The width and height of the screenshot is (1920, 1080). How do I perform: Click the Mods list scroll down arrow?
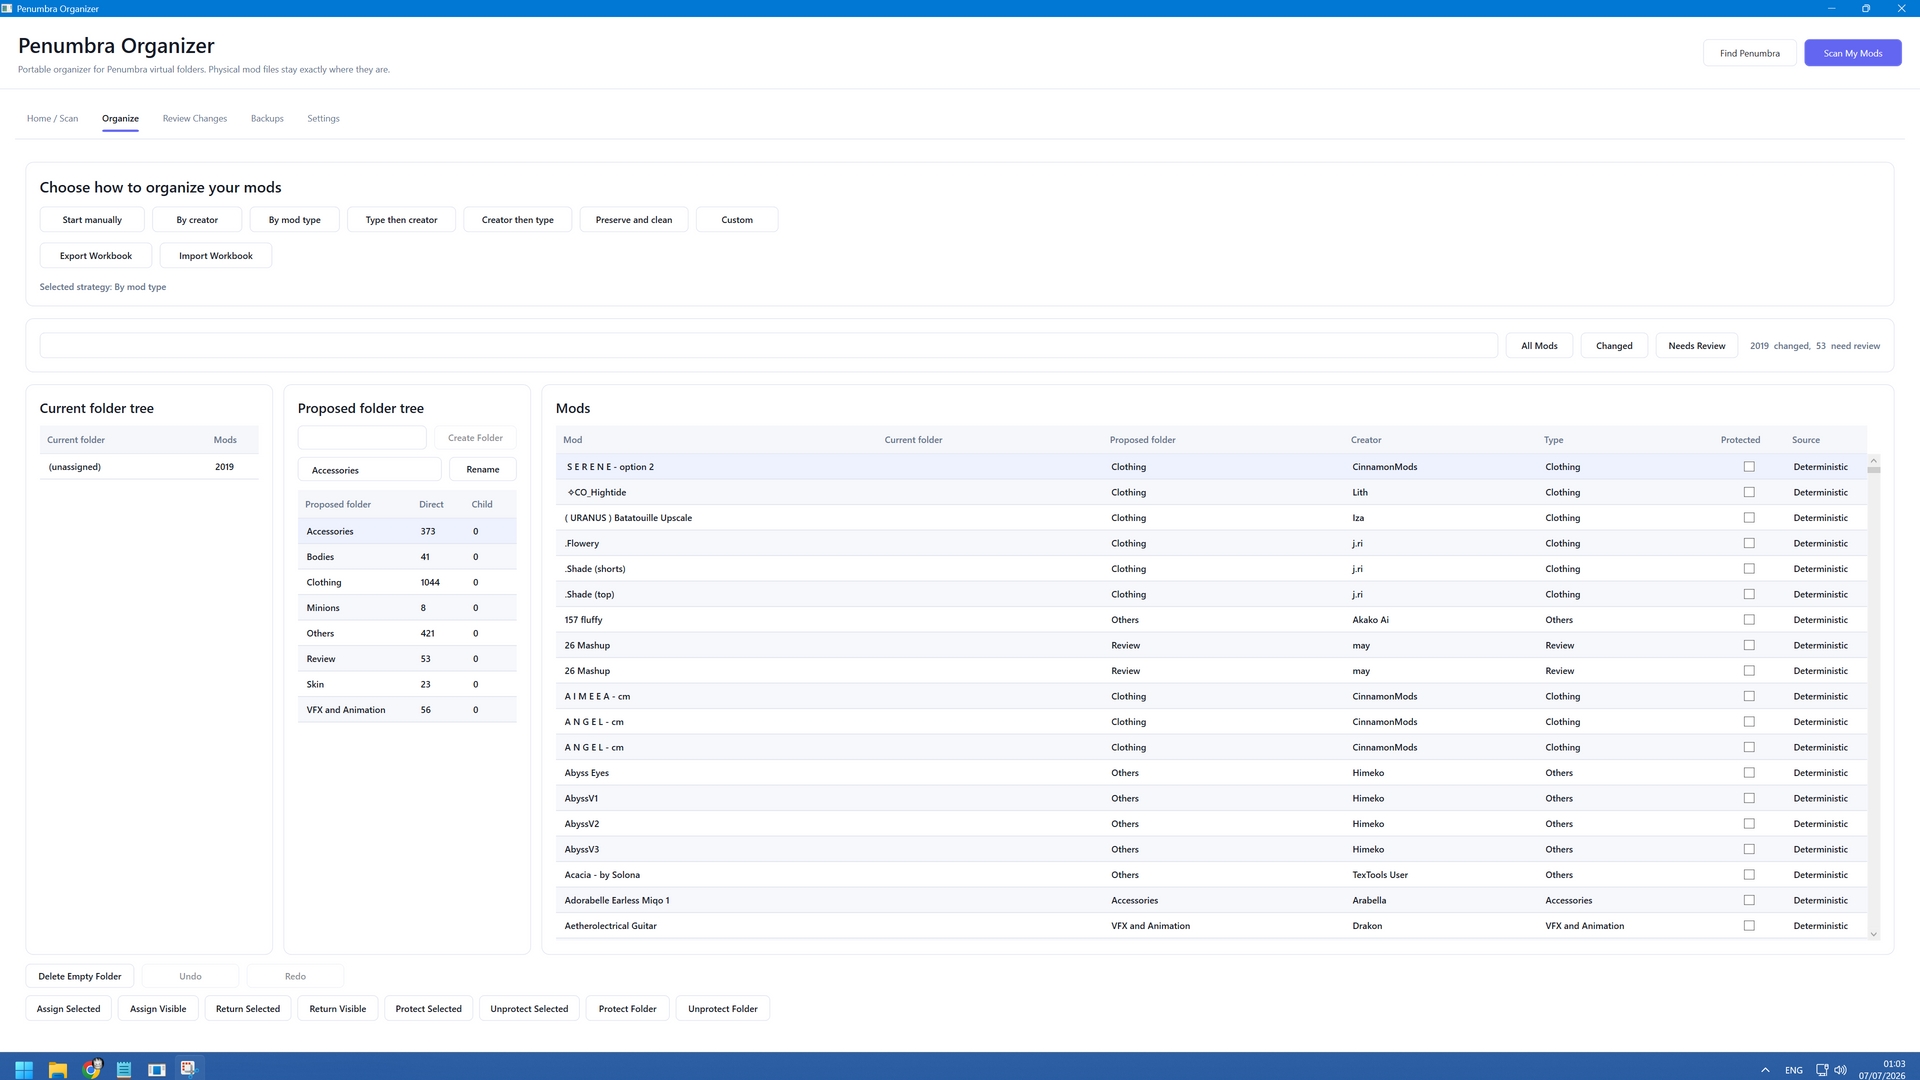(1873, 934)
